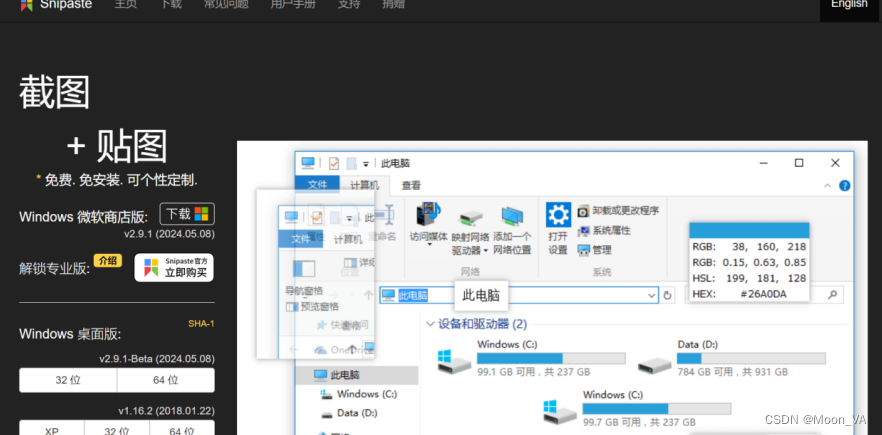Click the yellow 介绍 badge

[x=107, y=260]
